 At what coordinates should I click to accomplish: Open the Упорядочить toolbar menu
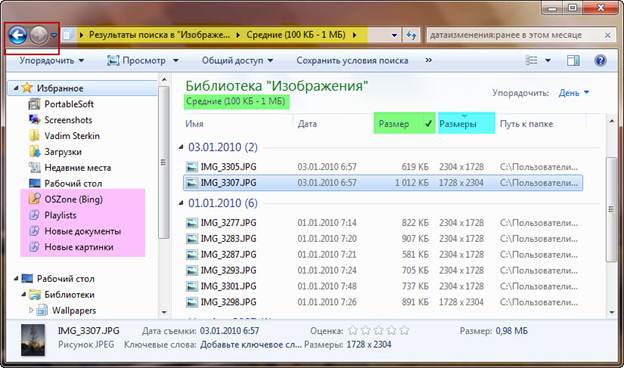click(52, 60)
